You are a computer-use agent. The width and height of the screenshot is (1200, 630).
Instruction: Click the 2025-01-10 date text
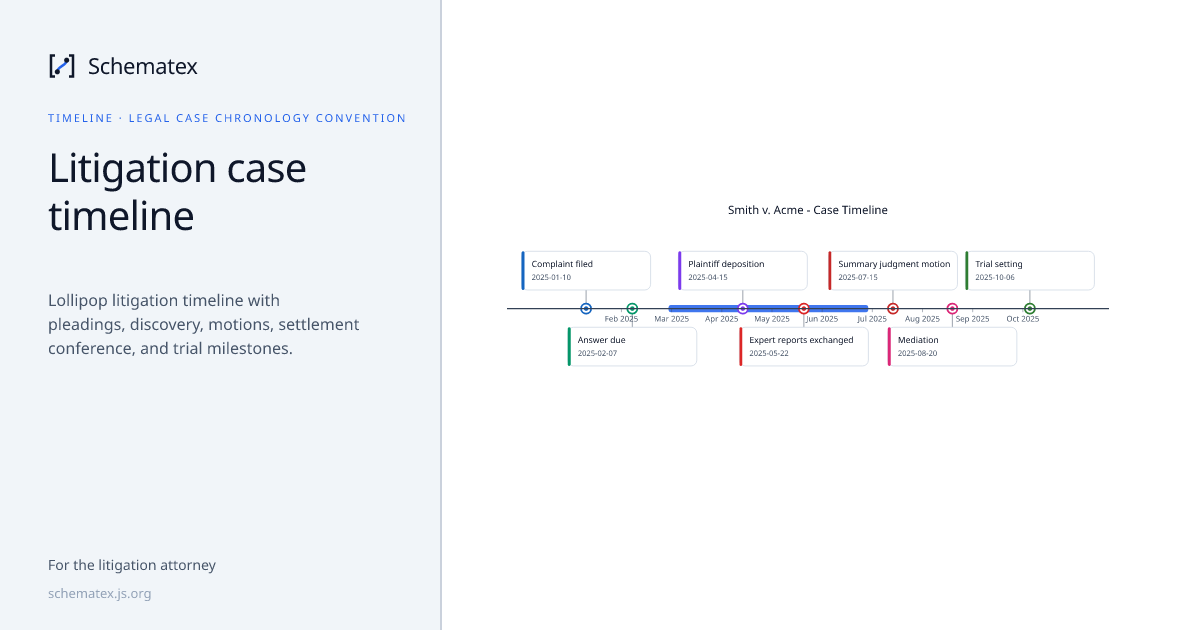click(x=551, y=277)
